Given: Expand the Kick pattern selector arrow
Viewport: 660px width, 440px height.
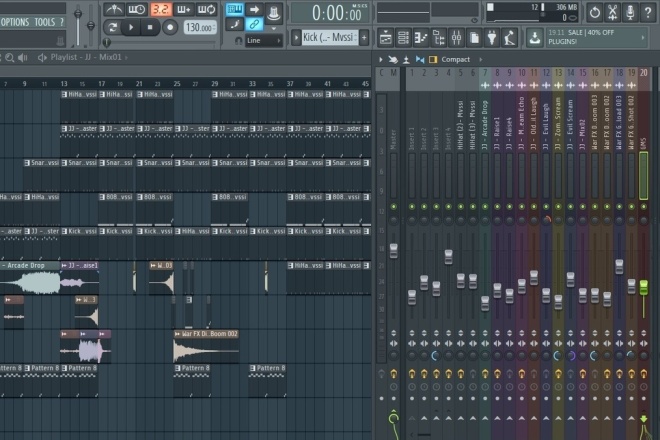Looking at the screenshot, I should click(x=296, y=38).
